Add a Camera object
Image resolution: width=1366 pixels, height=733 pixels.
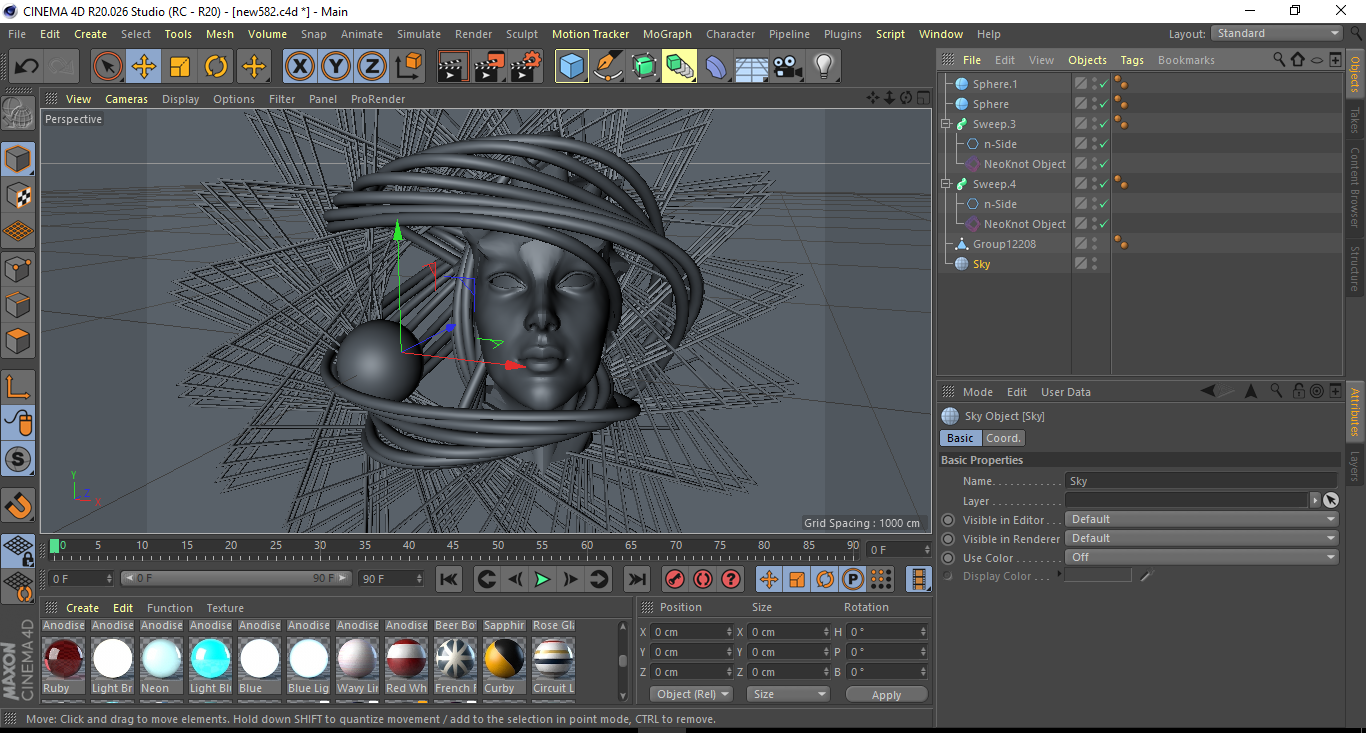click(788, 67)
